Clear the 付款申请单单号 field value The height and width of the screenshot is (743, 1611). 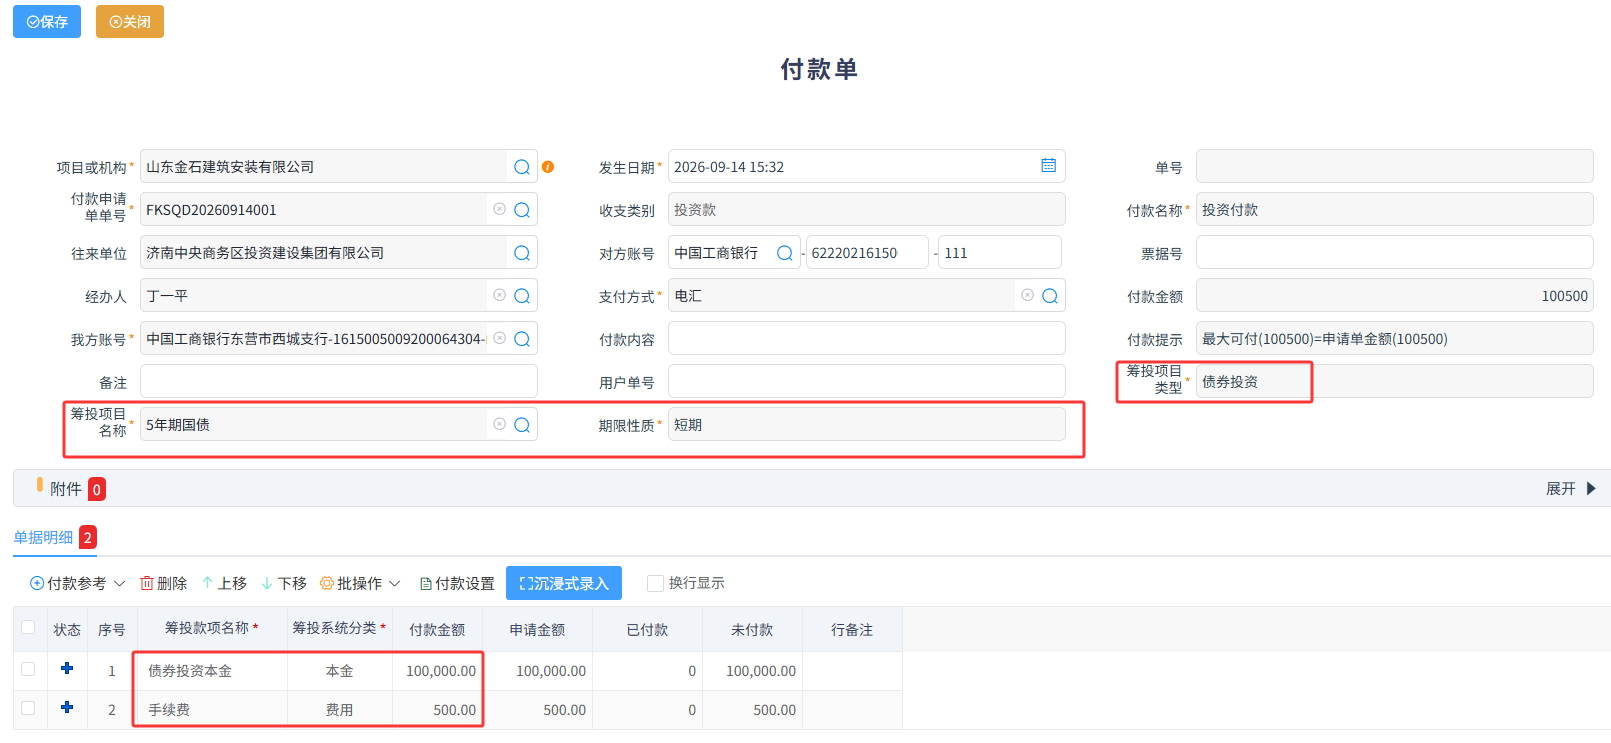[x=499, y=209]
